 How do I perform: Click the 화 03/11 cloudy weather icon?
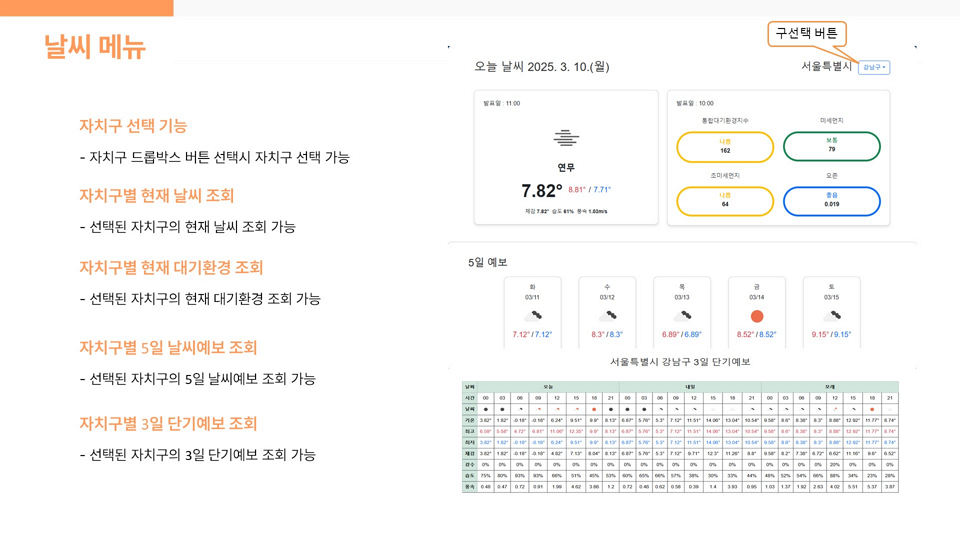pos(533,316)
